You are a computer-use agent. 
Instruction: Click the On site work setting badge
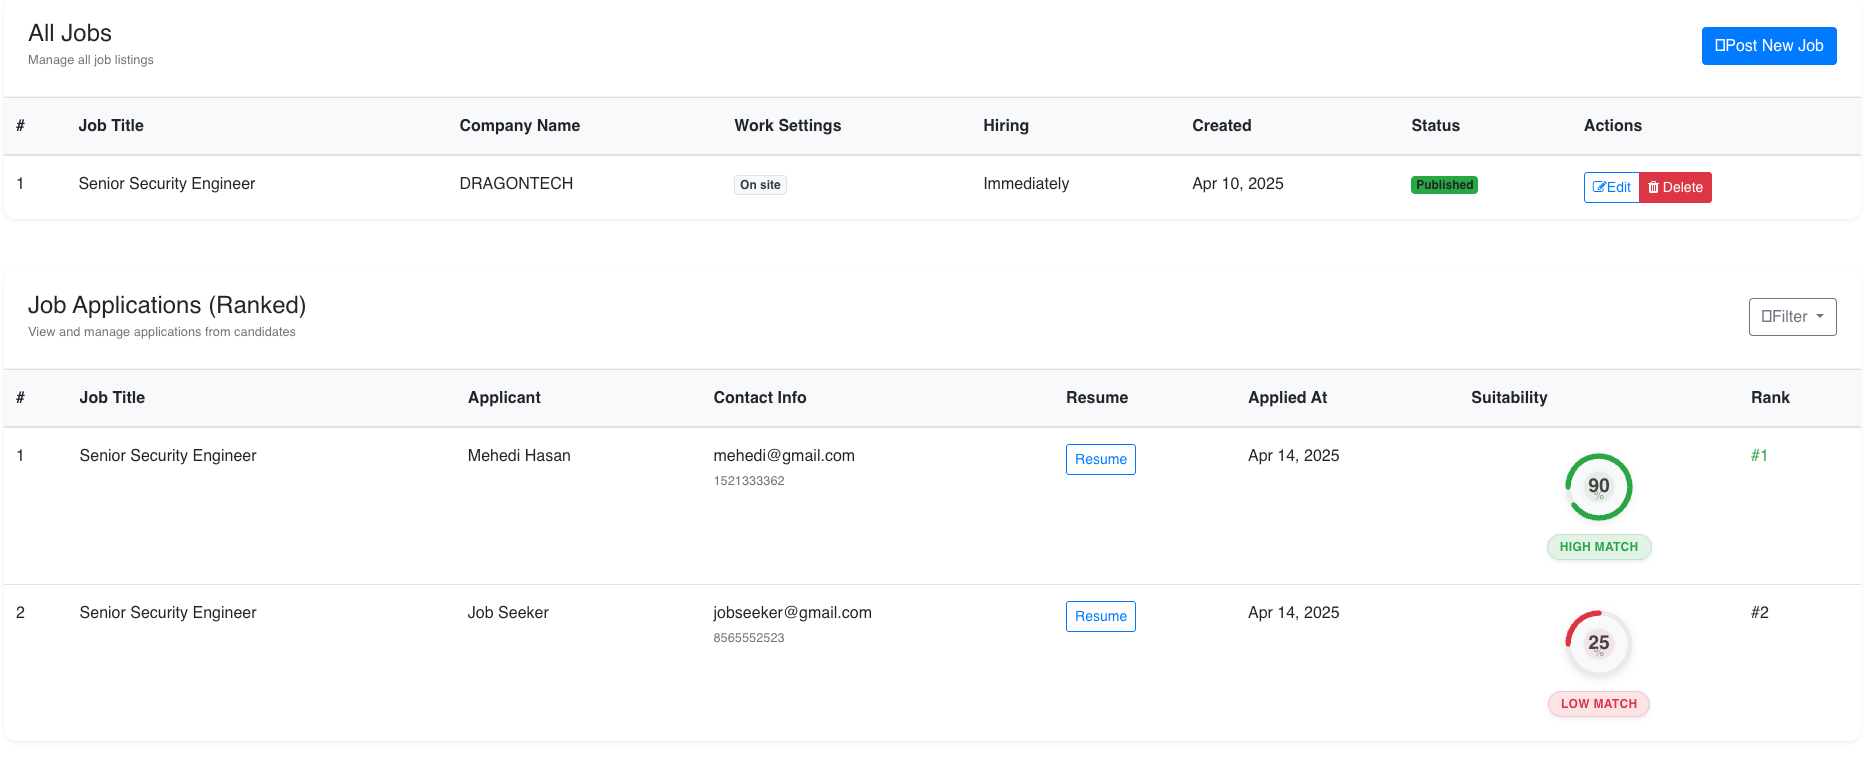coord(760,185)
